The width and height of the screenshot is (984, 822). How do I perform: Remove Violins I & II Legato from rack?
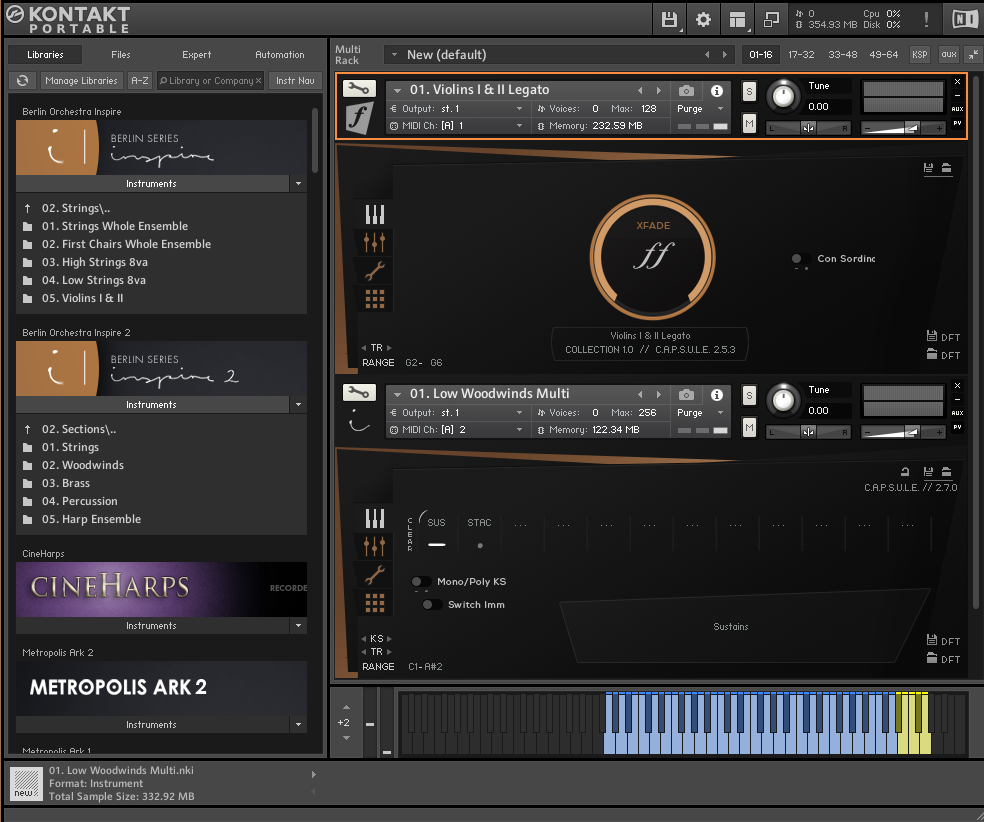coord(957,82)
